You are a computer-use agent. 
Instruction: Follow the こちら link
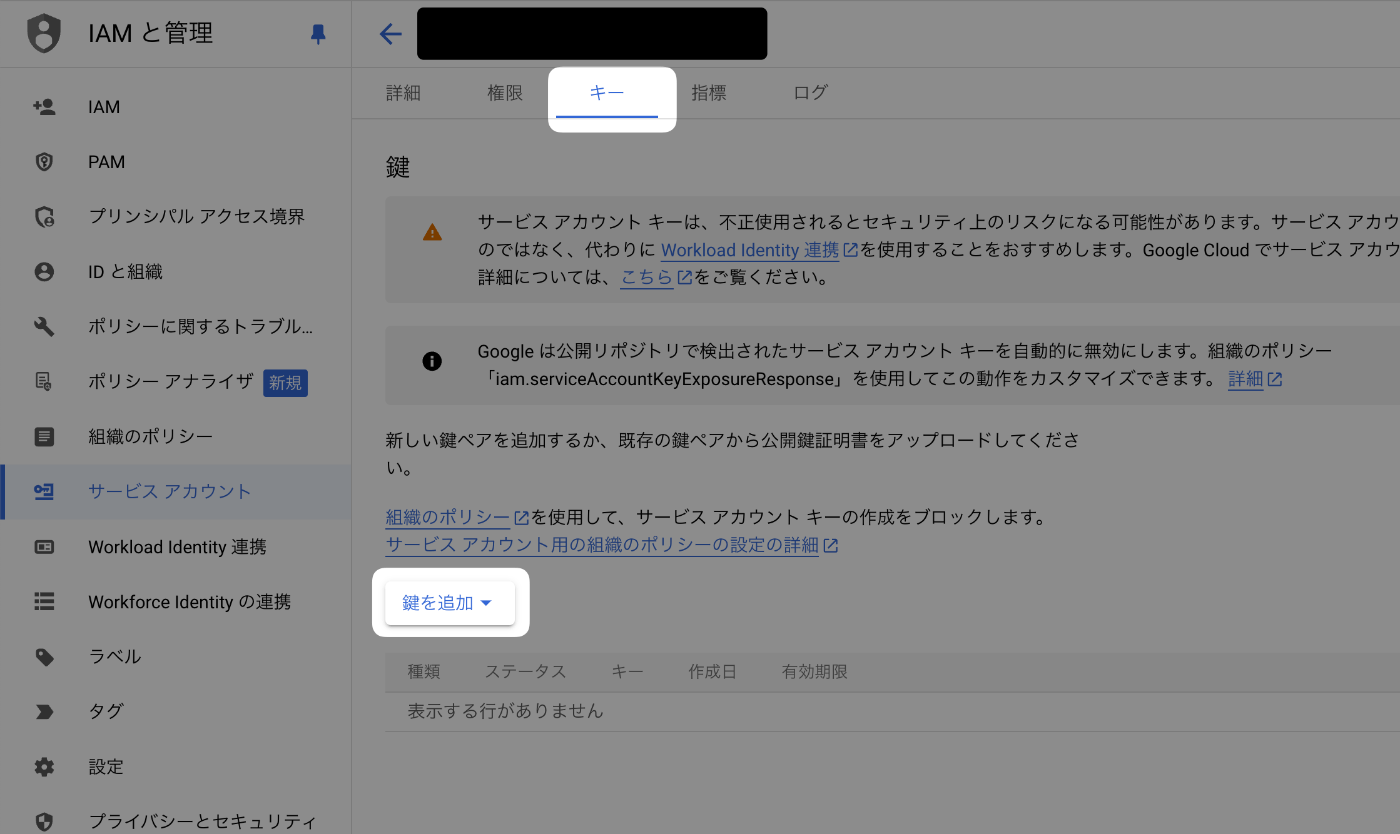coord(647,278)
